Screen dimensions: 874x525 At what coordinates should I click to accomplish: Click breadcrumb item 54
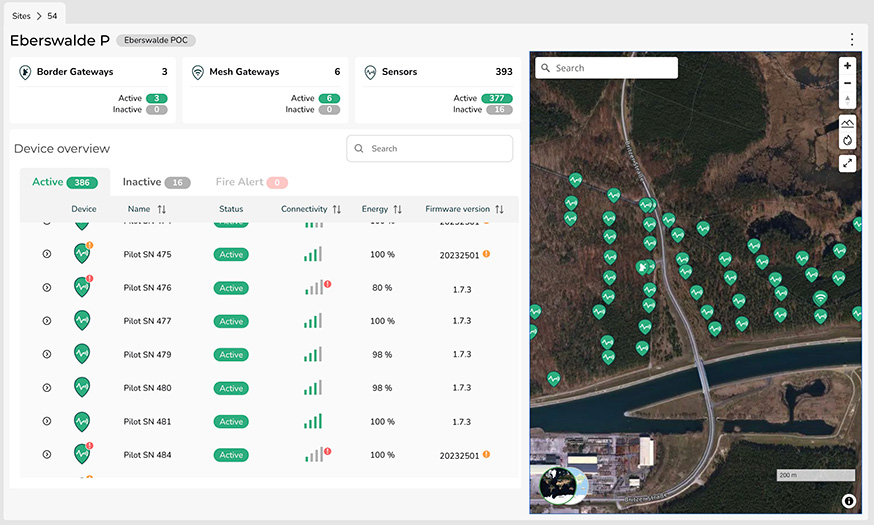pyautogui.click(x=52, y=16)
